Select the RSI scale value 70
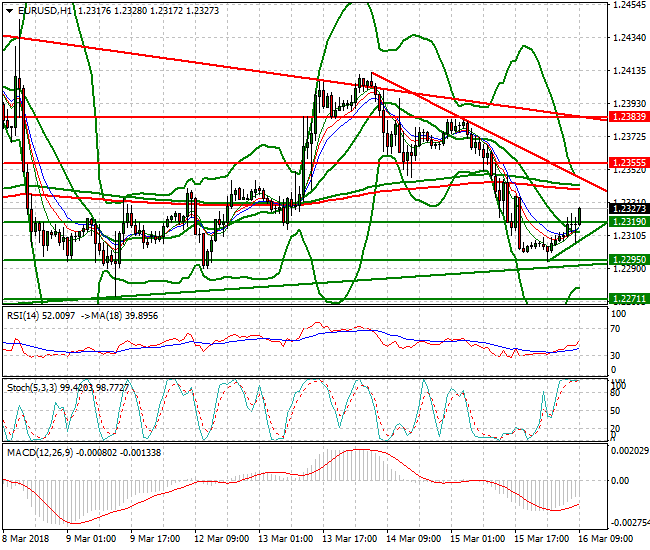 tap(616, 329)
